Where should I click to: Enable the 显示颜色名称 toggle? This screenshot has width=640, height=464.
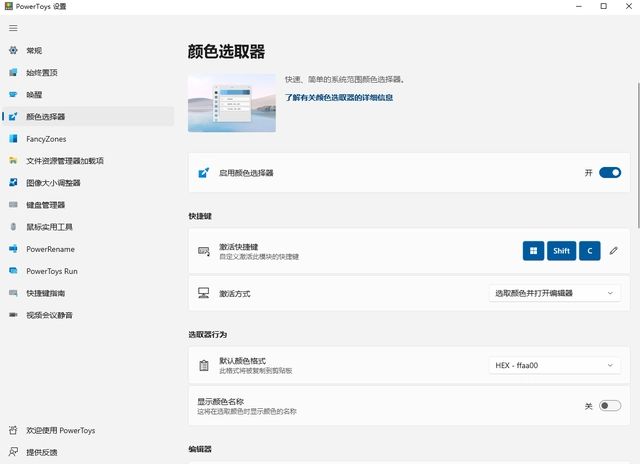pyautogui.click(x=610, y=406)
